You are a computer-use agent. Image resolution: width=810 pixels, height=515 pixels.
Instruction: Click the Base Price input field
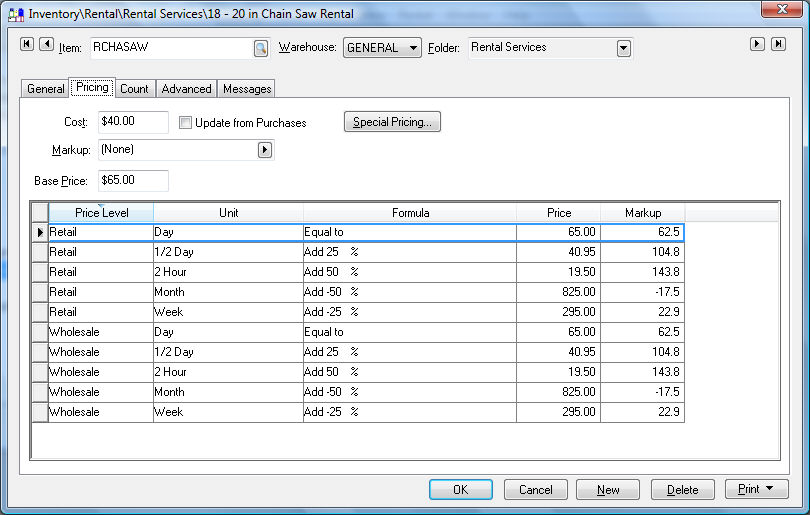tap(133, 181)
